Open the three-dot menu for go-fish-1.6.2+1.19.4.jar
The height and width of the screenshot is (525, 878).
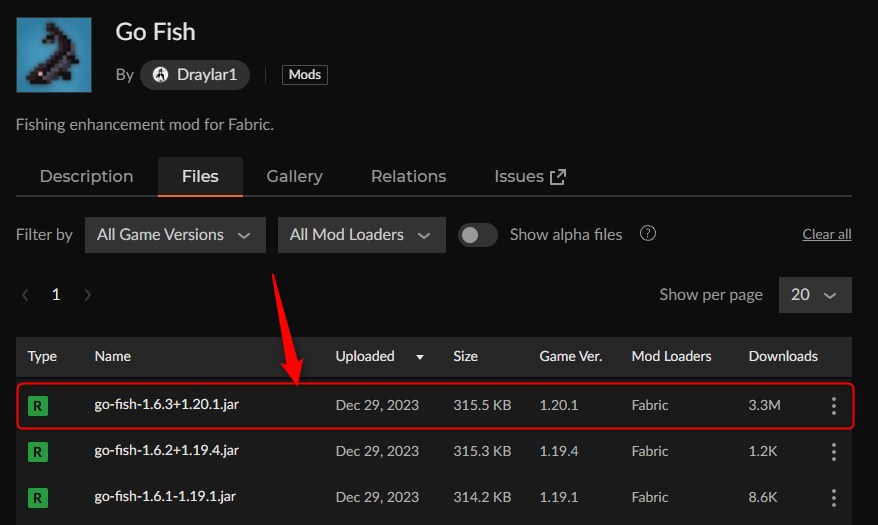pos(833,452)
